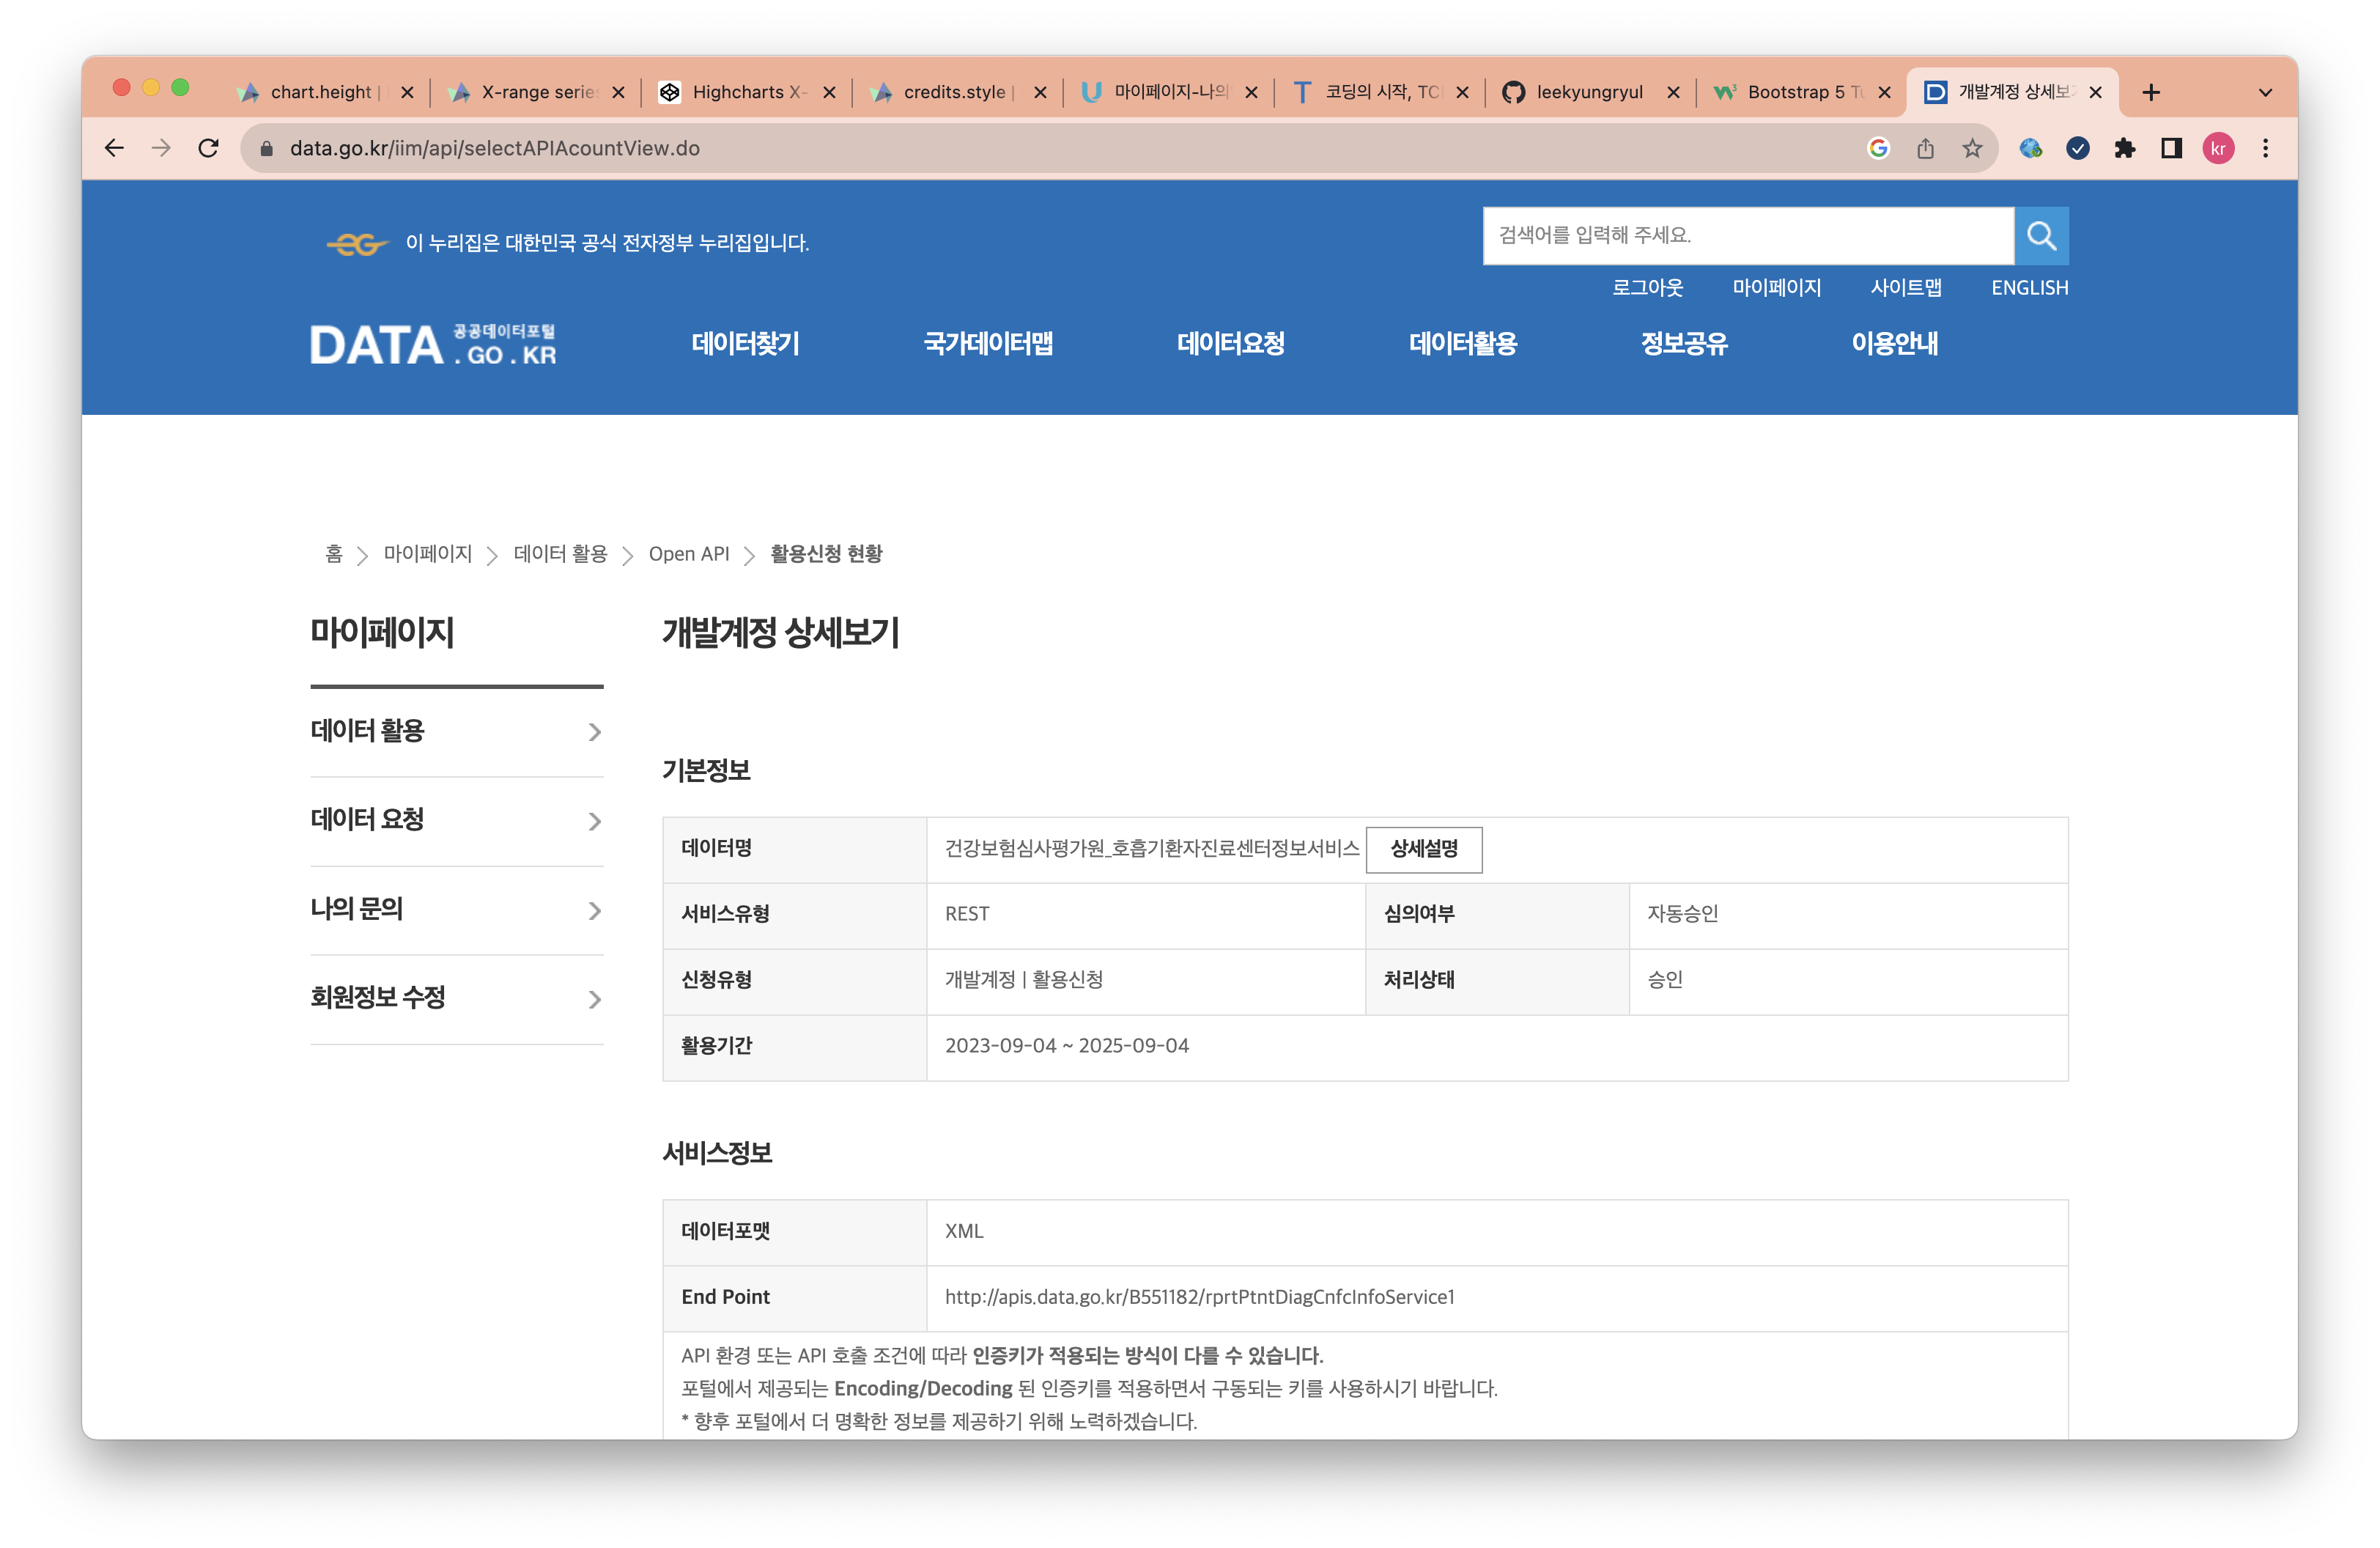
Task: Click the ENGLISH language link
Action: (x=2029, y=288)
